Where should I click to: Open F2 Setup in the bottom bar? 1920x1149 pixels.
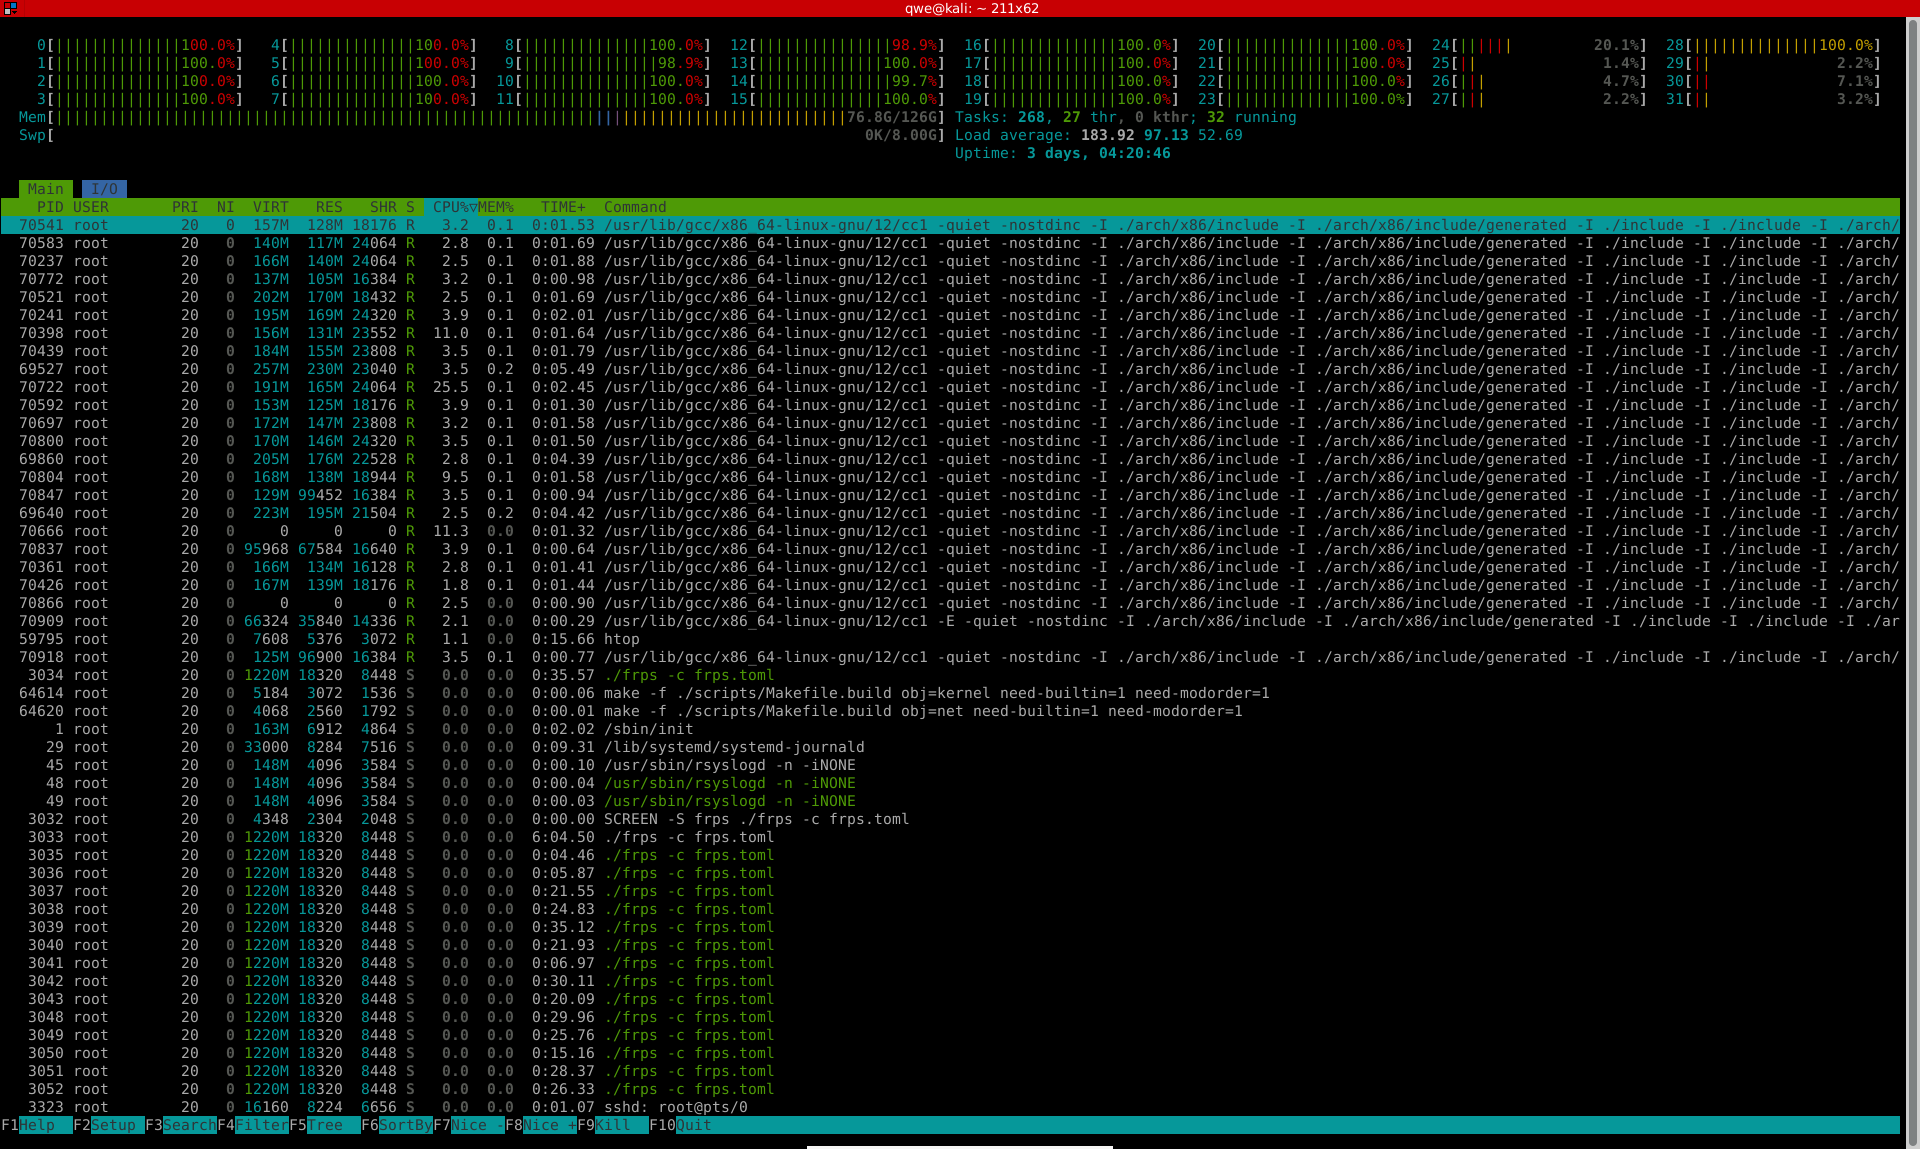coord(109,1125)
